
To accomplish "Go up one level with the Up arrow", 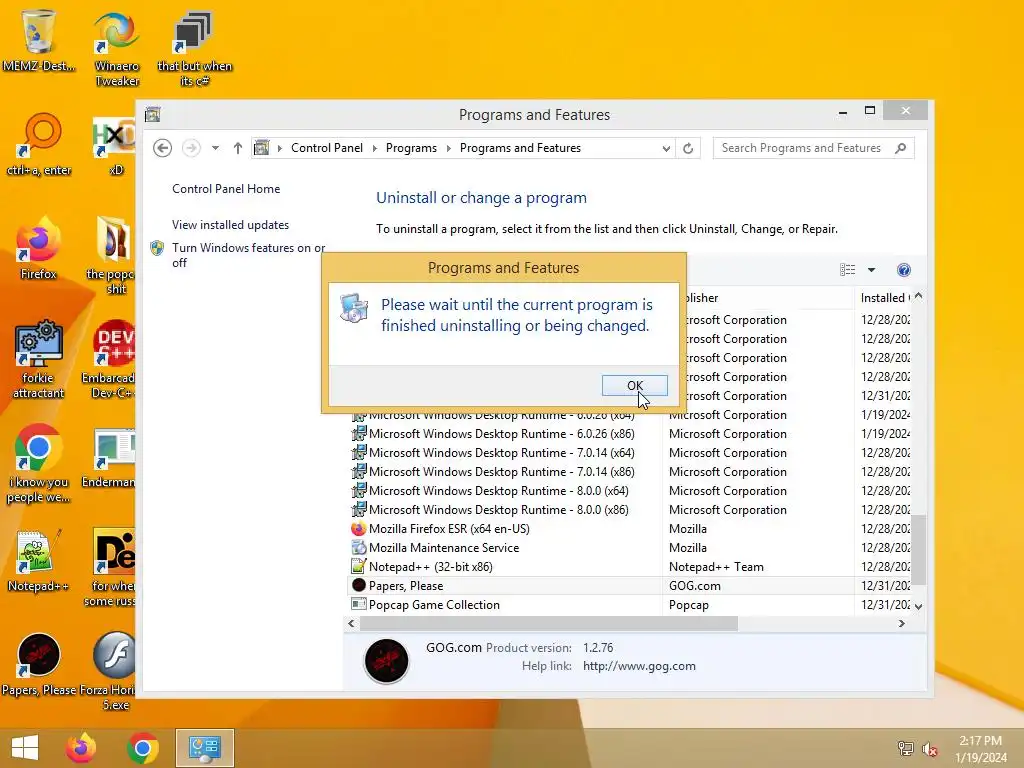I will 238,148.
